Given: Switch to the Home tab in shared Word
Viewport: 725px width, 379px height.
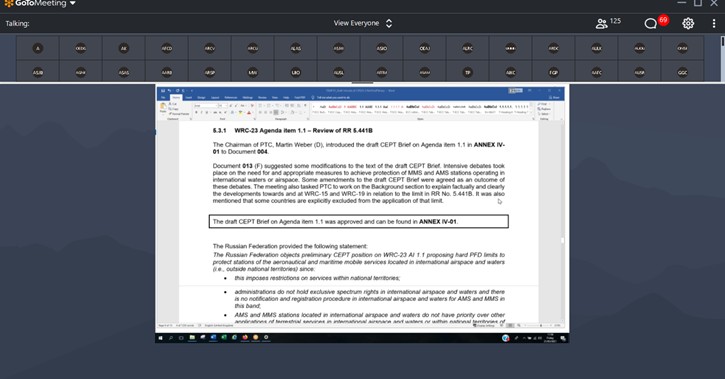Looking at the screenshot, I should pos(176,98).
